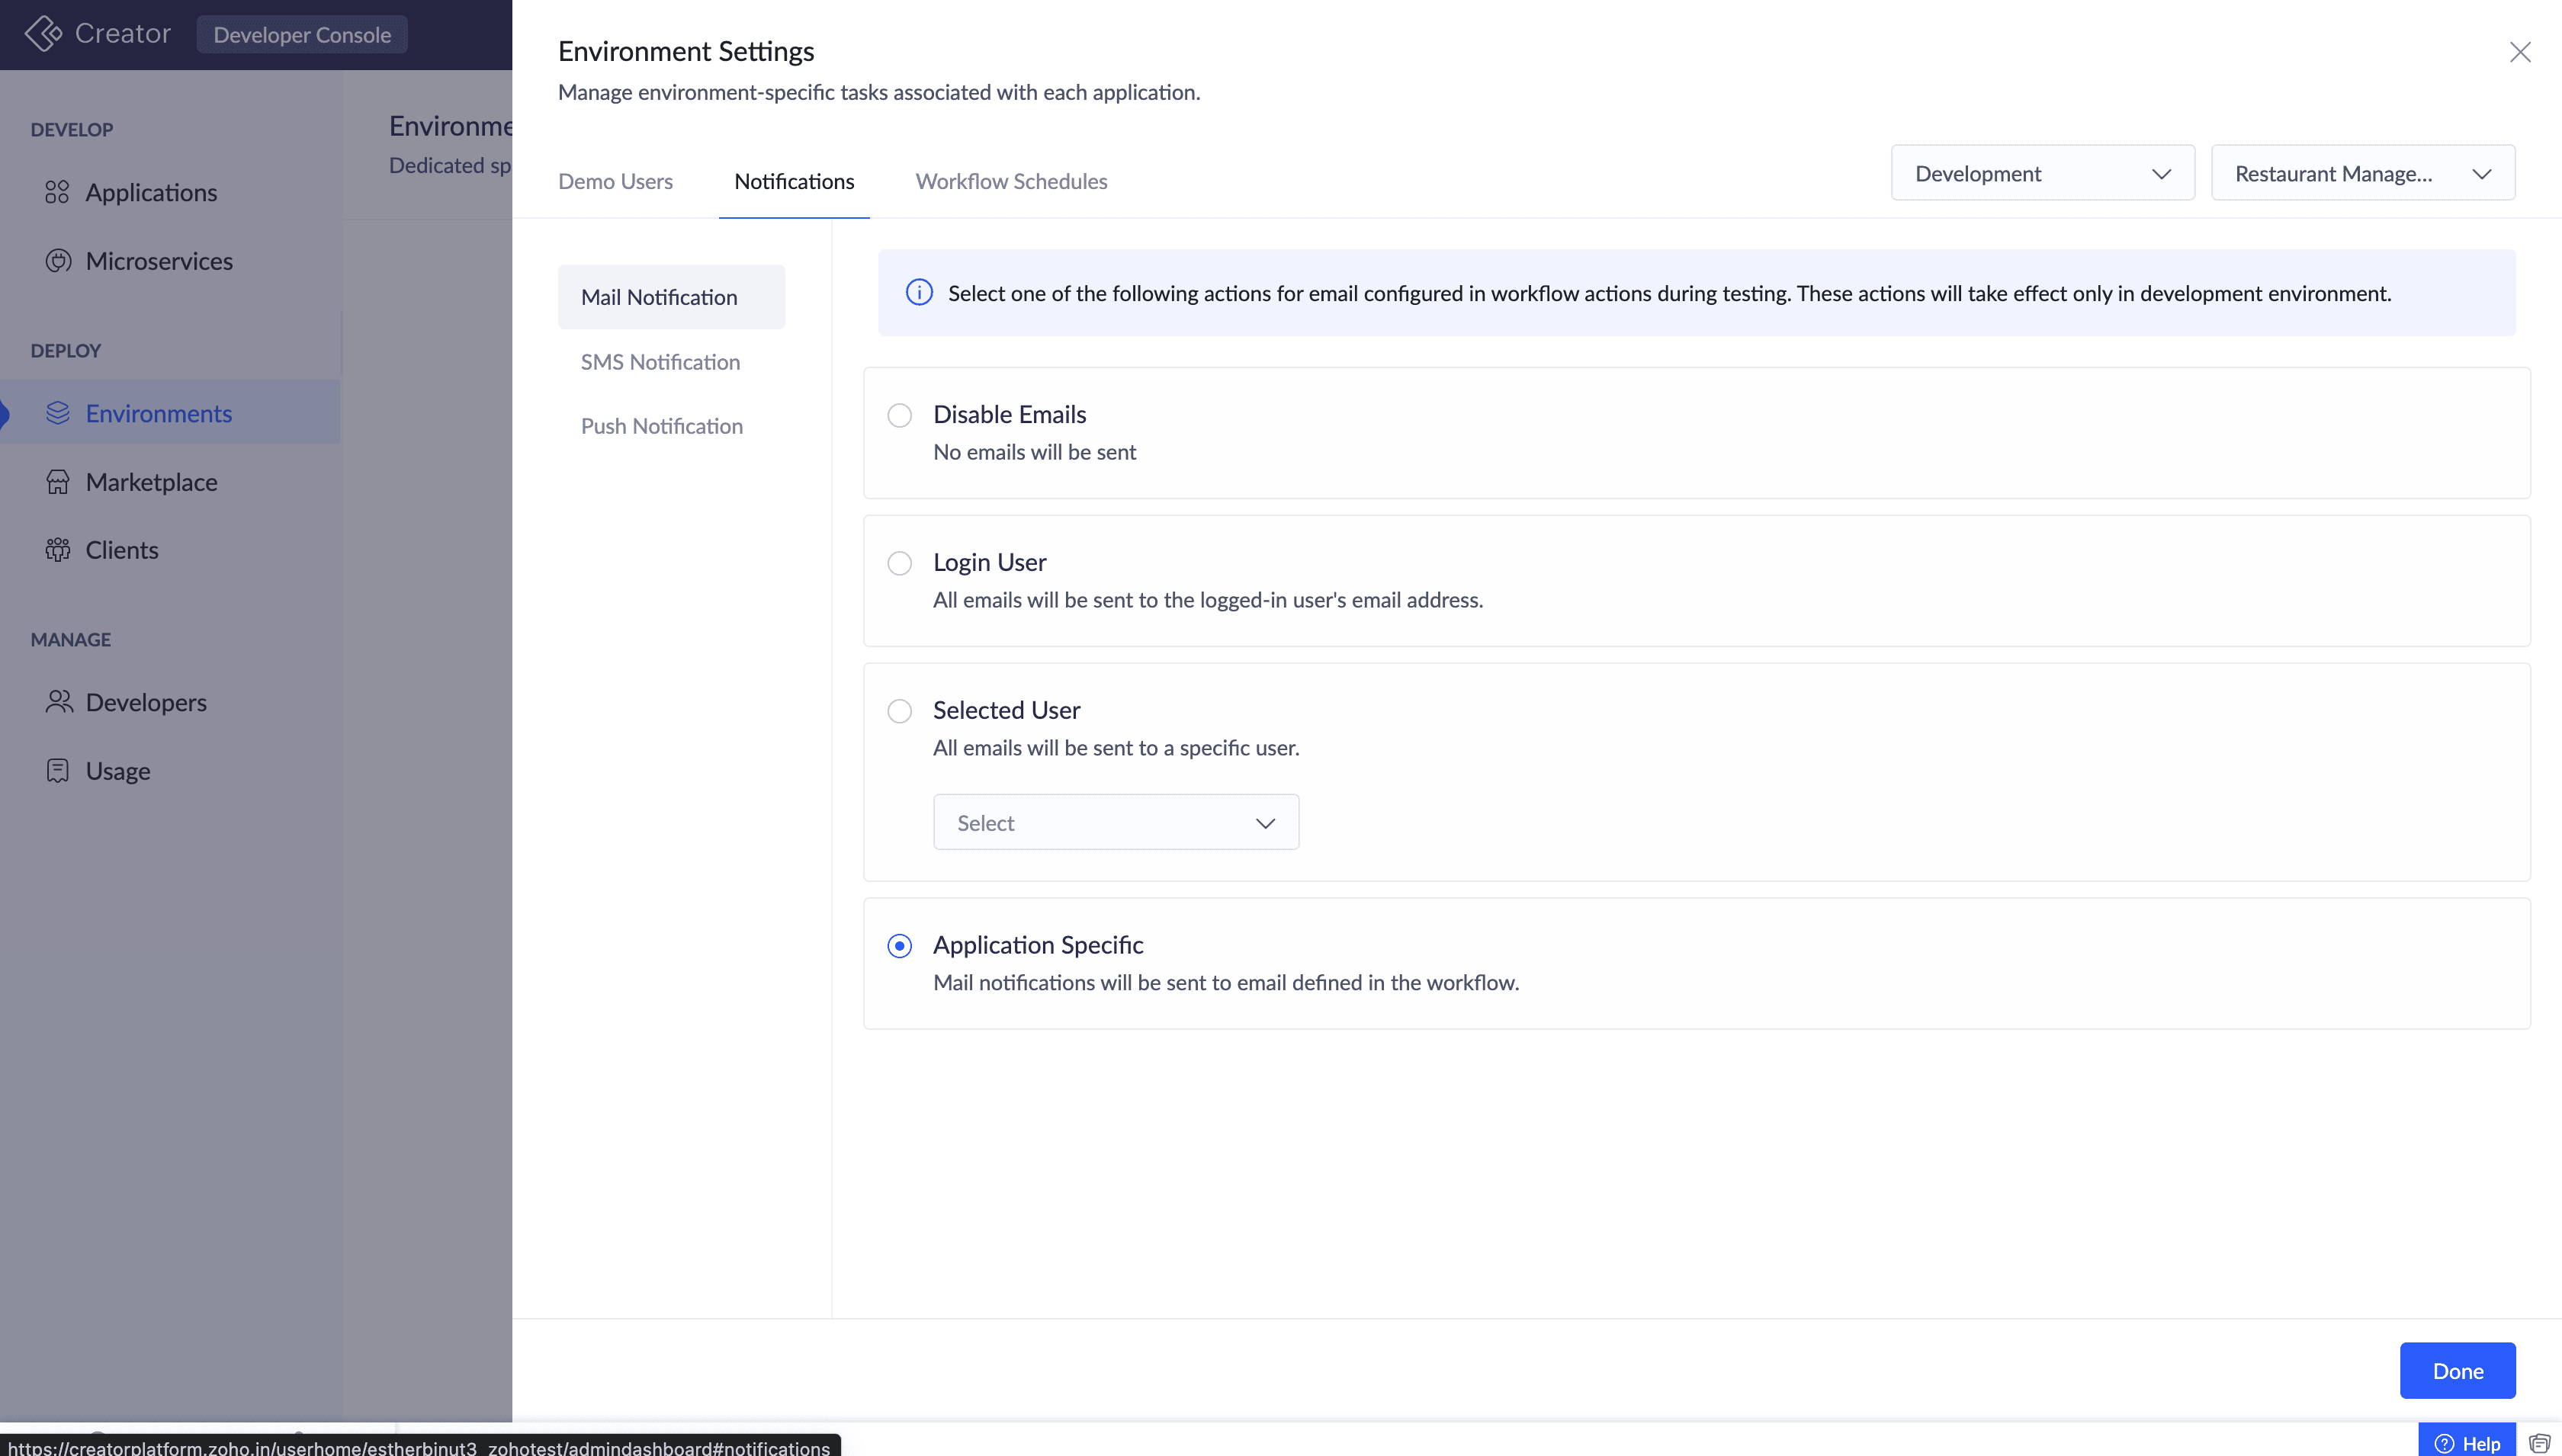
Task: Click the Done button
Action: [2456, 1371]
